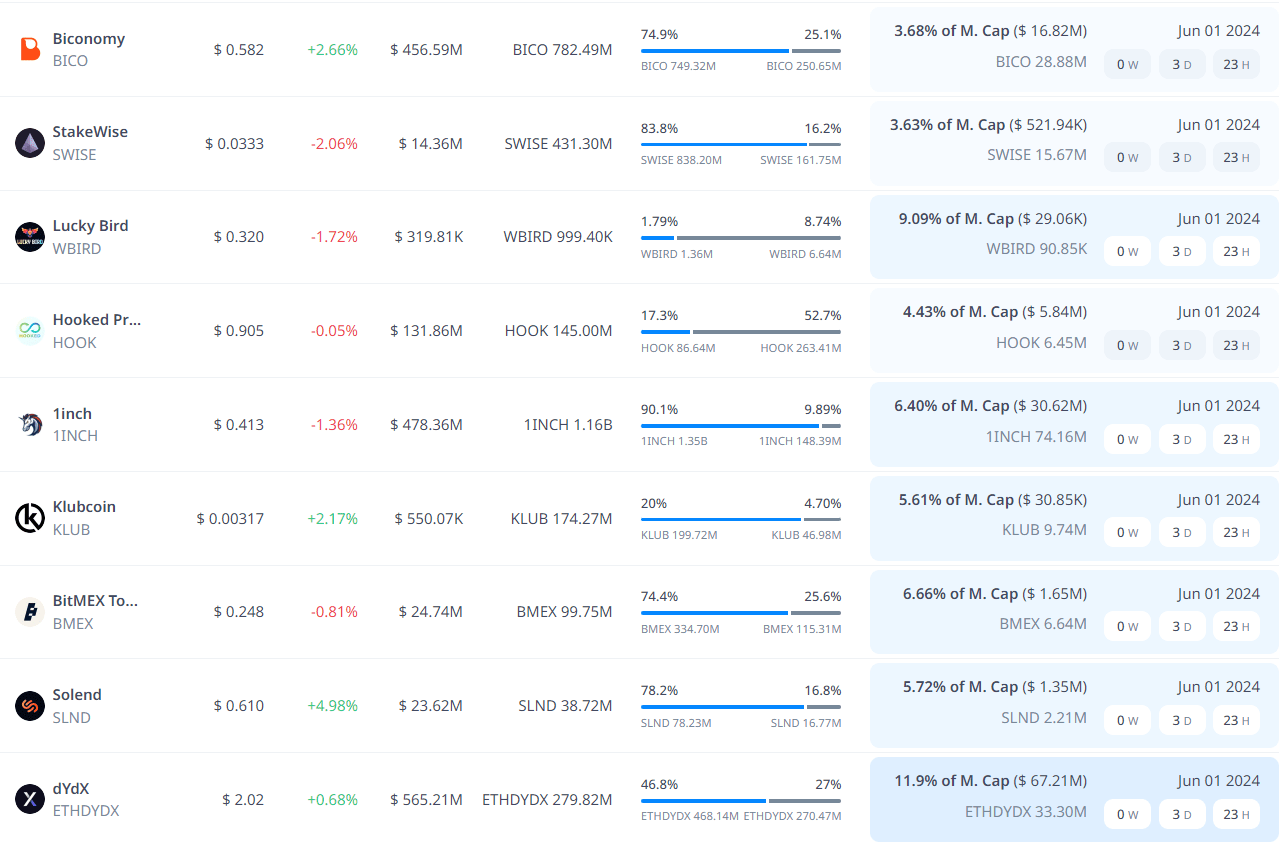Click the 23 H countdown badge for Biconomy
This screenshot has height=845, width=1284.
pos(1236,65)
